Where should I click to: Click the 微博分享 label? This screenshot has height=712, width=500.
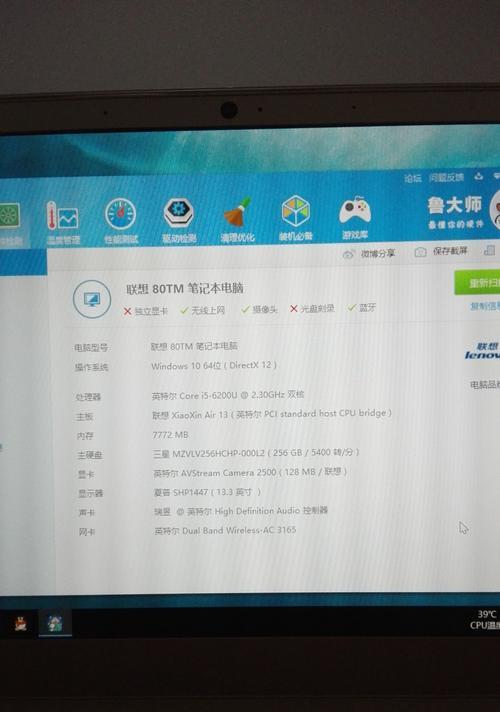click(378, 253)
